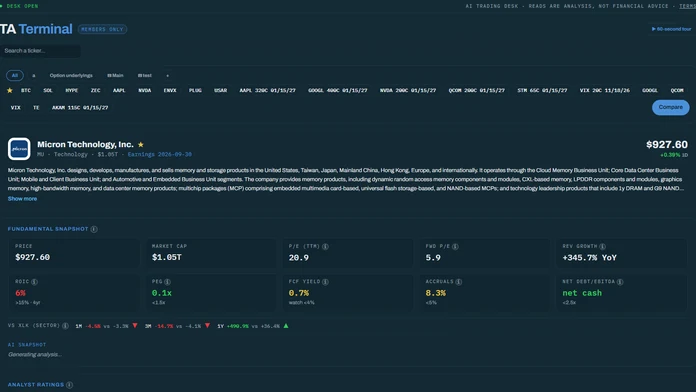Click the Members Only badge
Image resolution: width=696 pixels, height=392 pixels.
(103, 29)
